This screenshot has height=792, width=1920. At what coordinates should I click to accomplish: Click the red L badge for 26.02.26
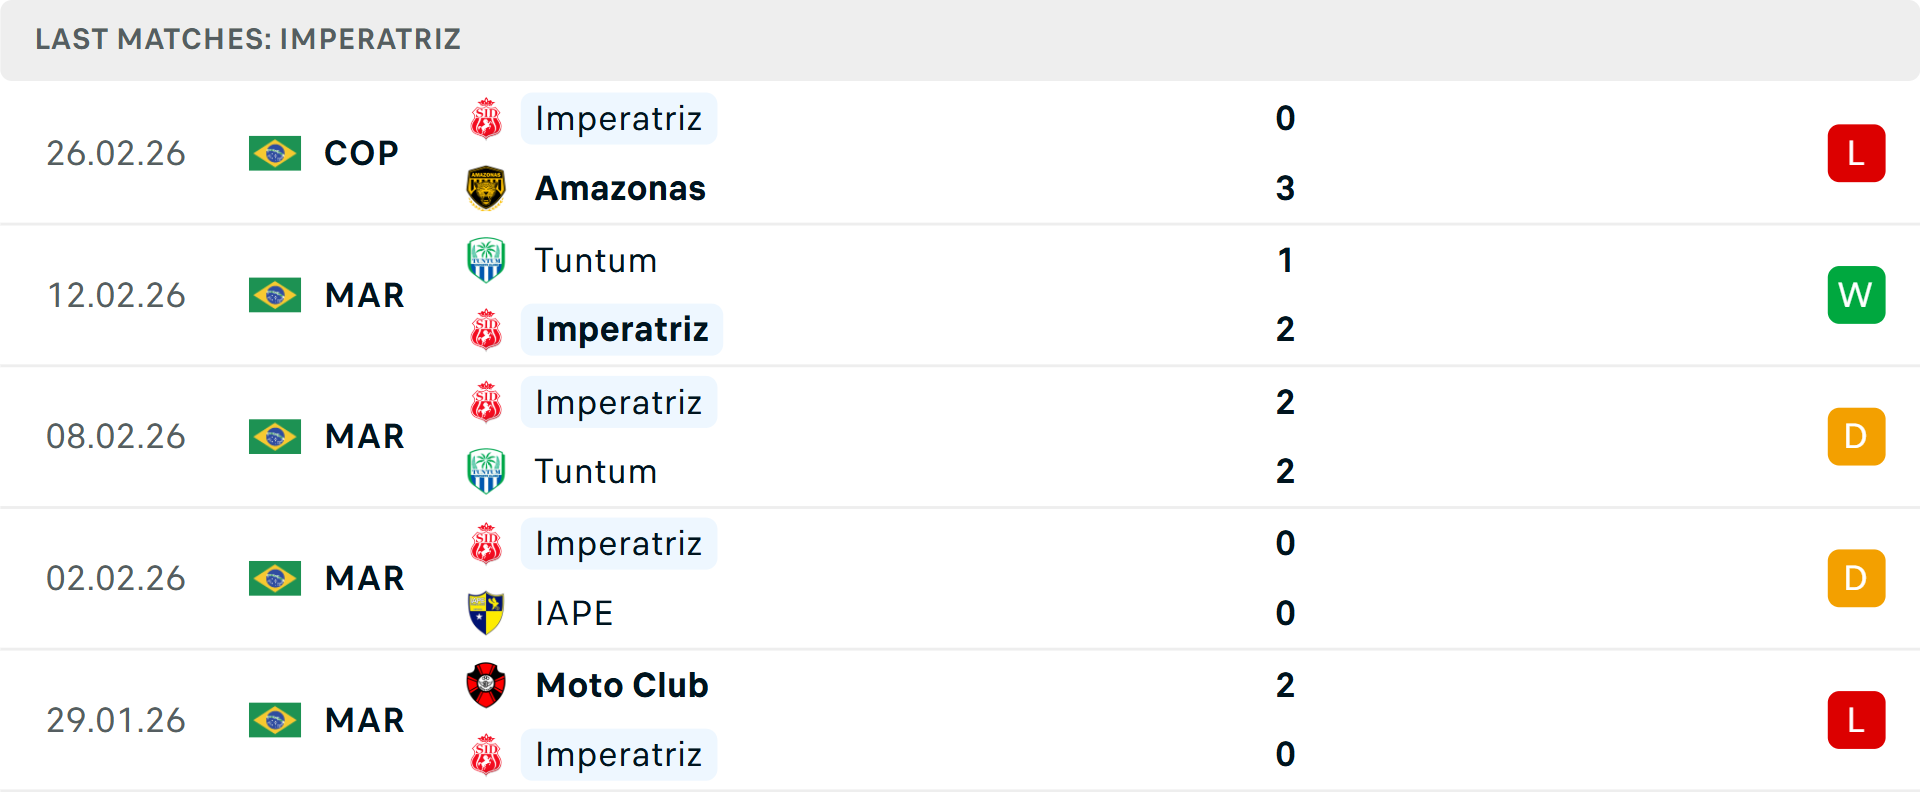pyautogui.click(x=1856, y=153)
